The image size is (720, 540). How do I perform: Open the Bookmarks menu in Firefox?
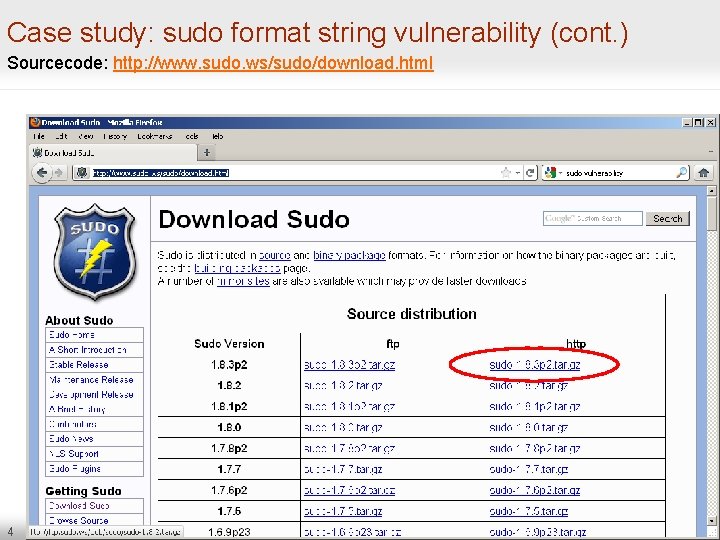pos(155,136)
